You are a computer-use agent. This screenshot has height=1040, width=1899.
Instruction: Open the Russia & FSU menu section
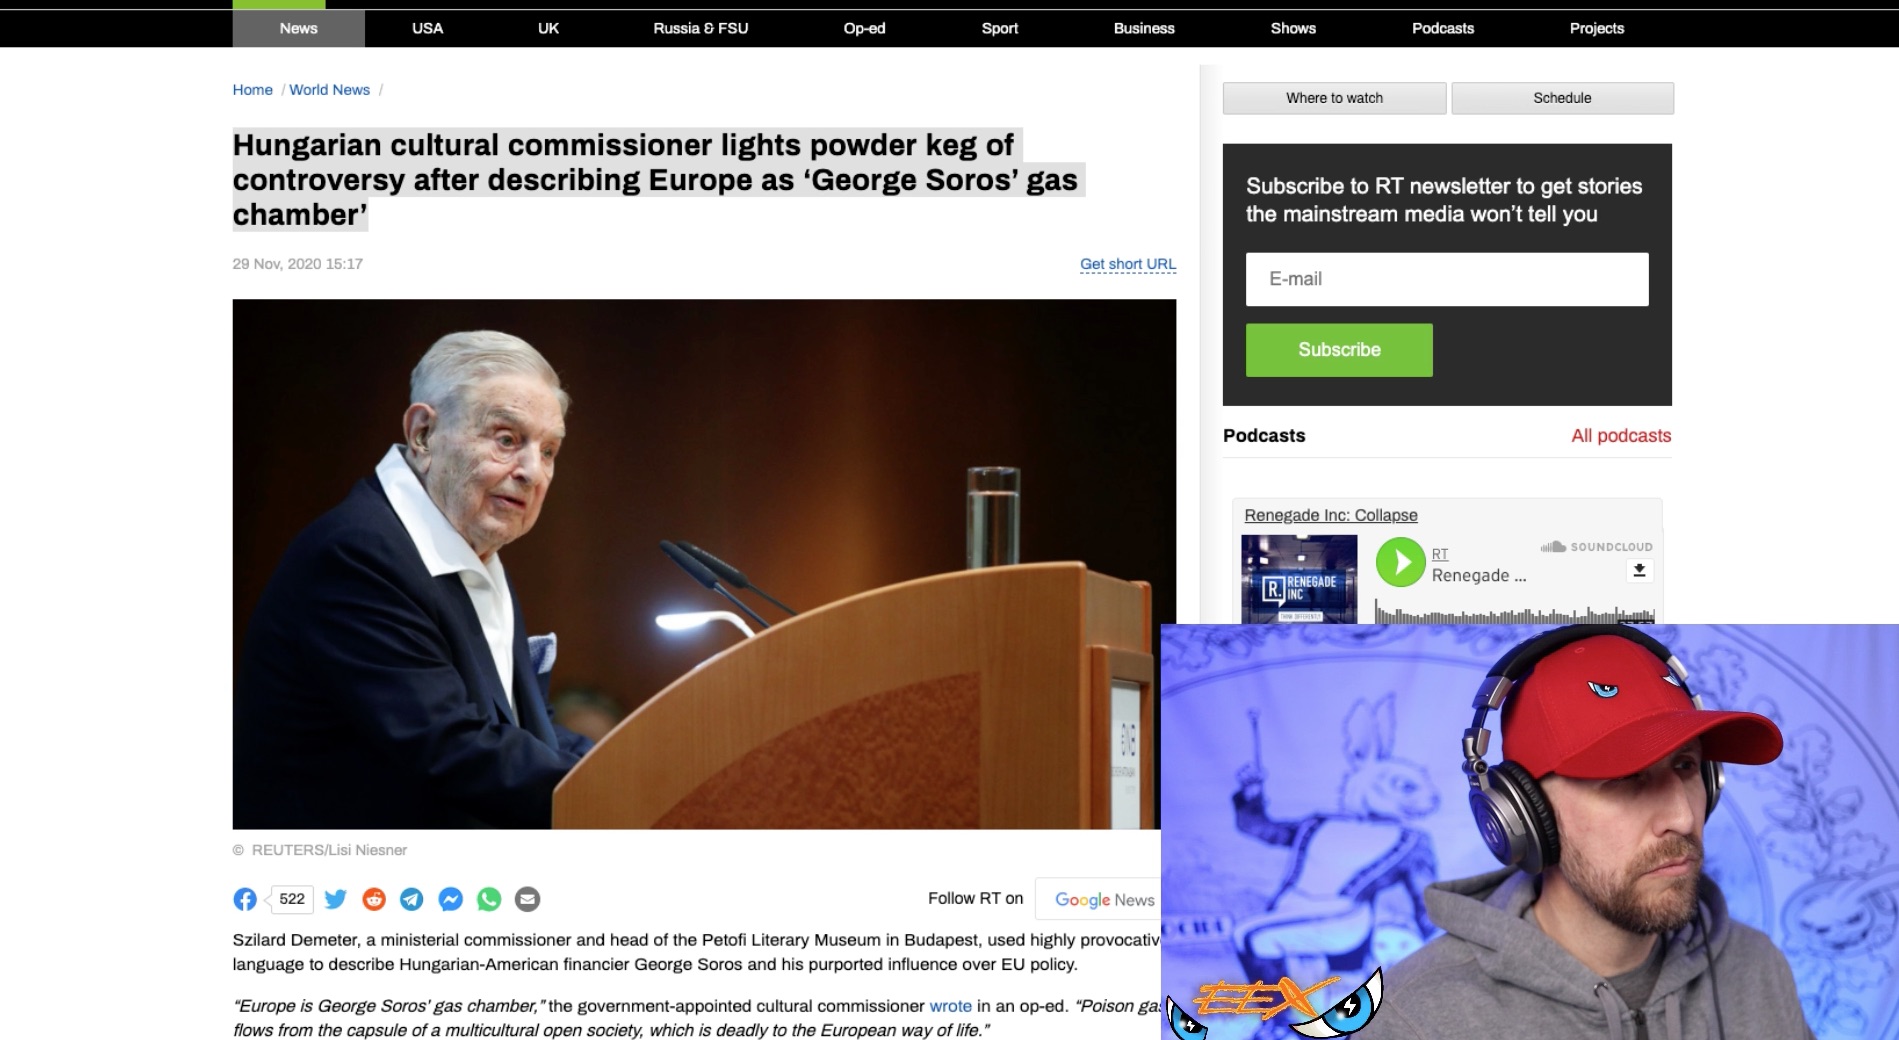(x=700, y=28)
